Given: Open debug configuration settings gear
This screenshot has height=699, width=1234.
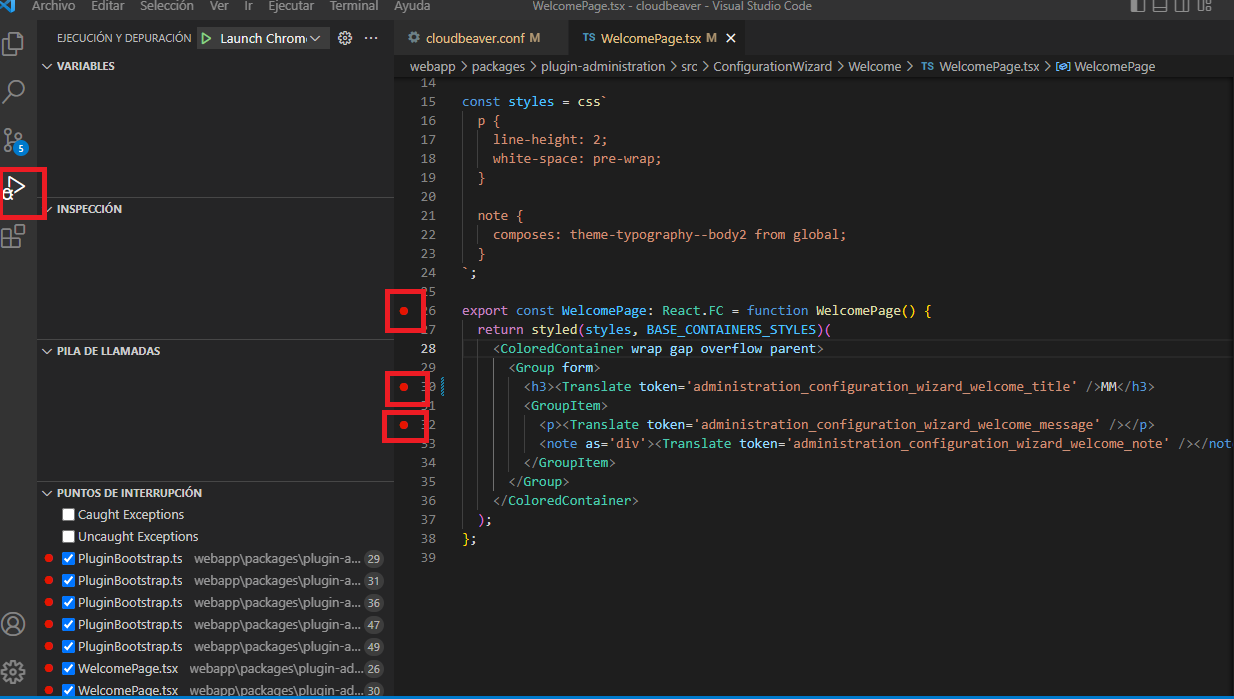Looking at the screenshot, I should [x=345, y=37].
